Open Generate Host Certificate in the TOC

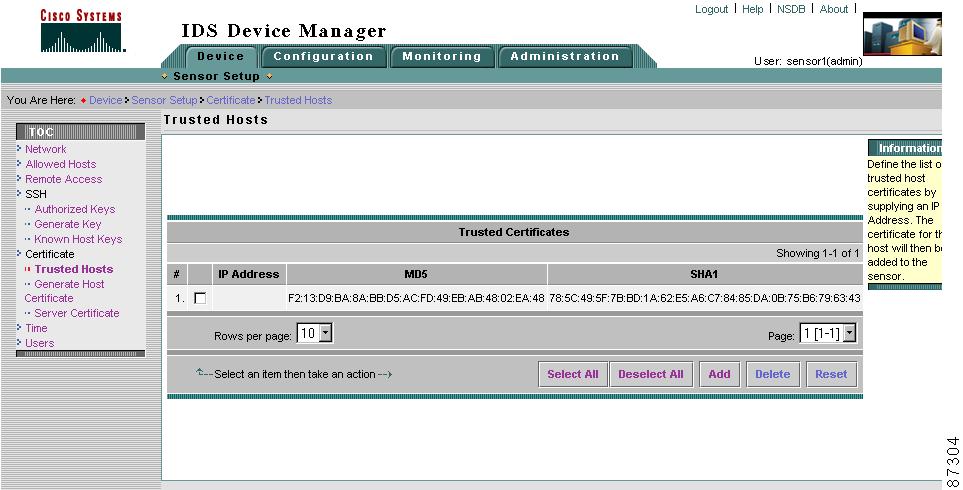pos(64,291)
